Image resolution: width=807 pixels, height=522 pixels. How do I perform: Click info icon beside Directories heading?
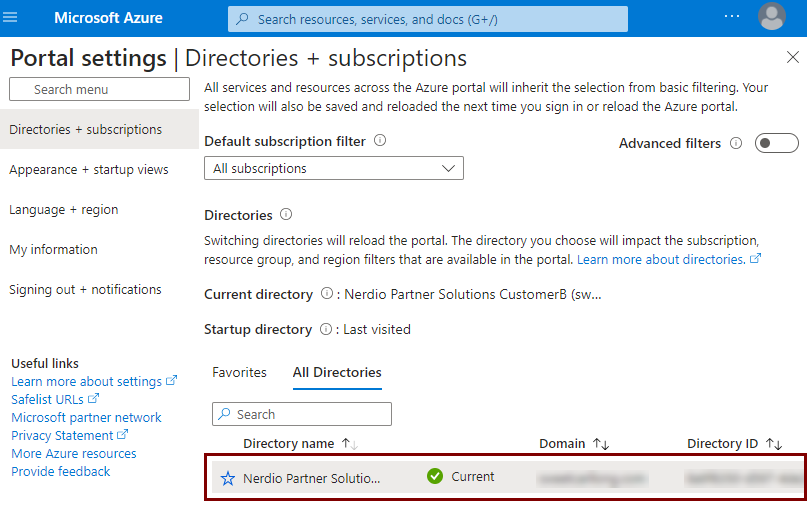[286, 214]
